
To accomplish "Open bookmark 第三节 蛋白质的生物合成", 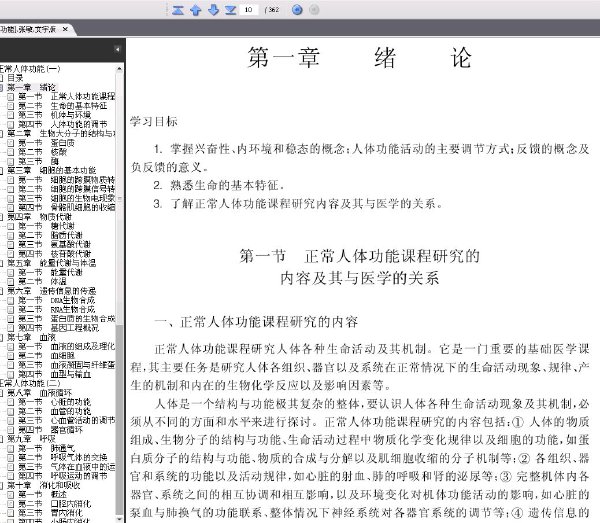I will (x=67, y=319).
